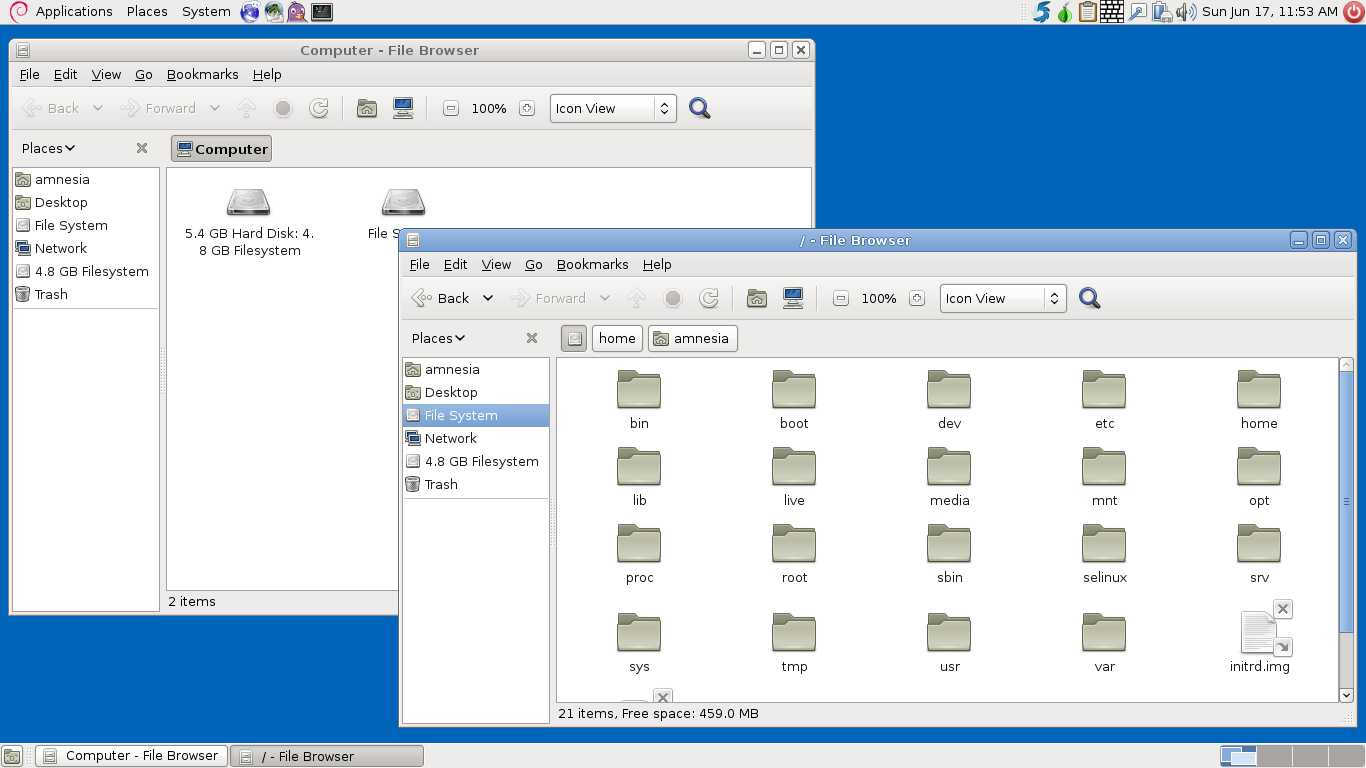1366x768 pixels.
Task: Select the 5.4 GB Hard Disk drive icon
Action: [x=248, y=203]
